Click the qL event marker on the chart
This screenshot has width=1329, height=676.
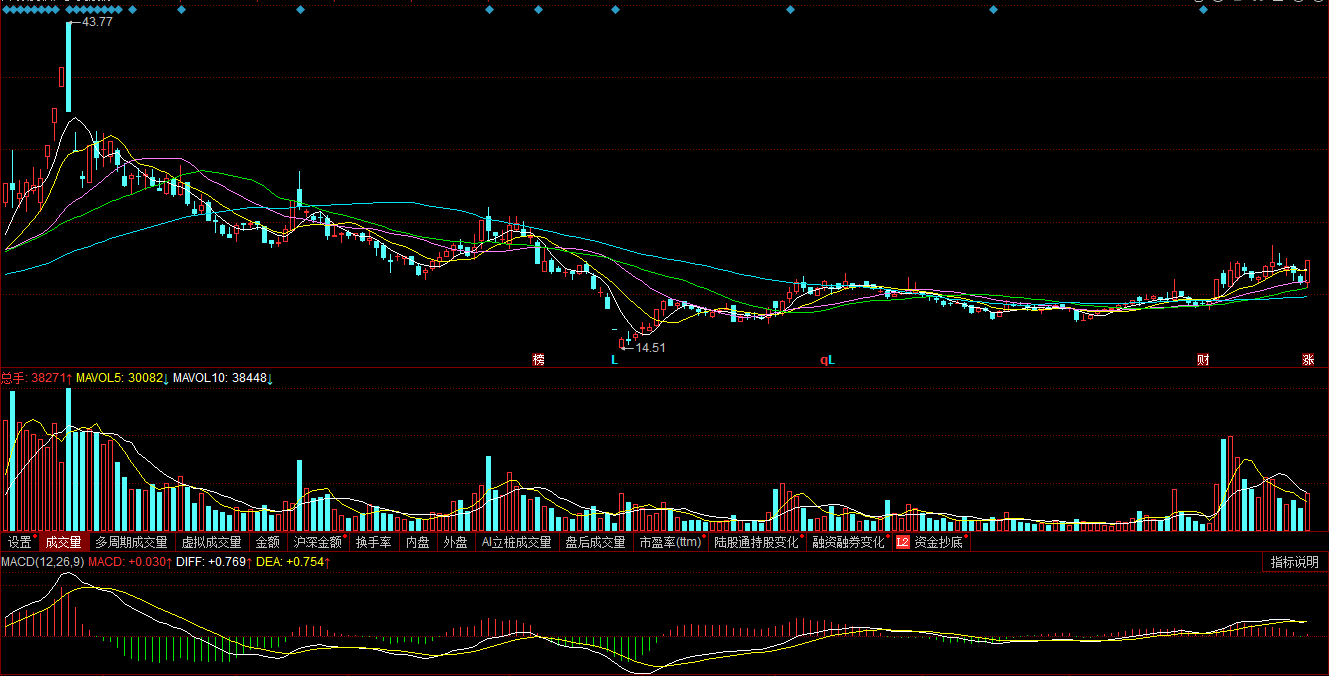tap(827, 359)
